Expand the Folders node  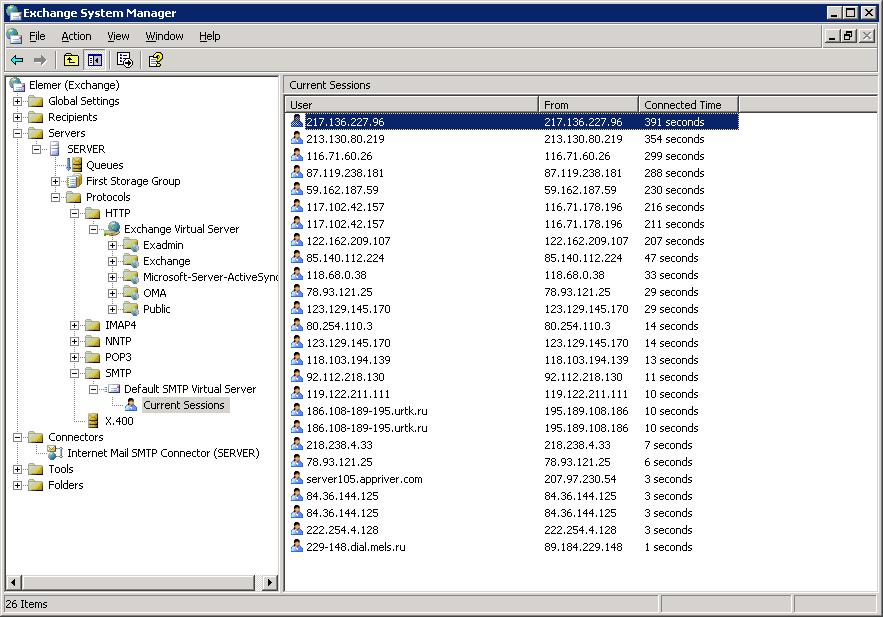17,485
